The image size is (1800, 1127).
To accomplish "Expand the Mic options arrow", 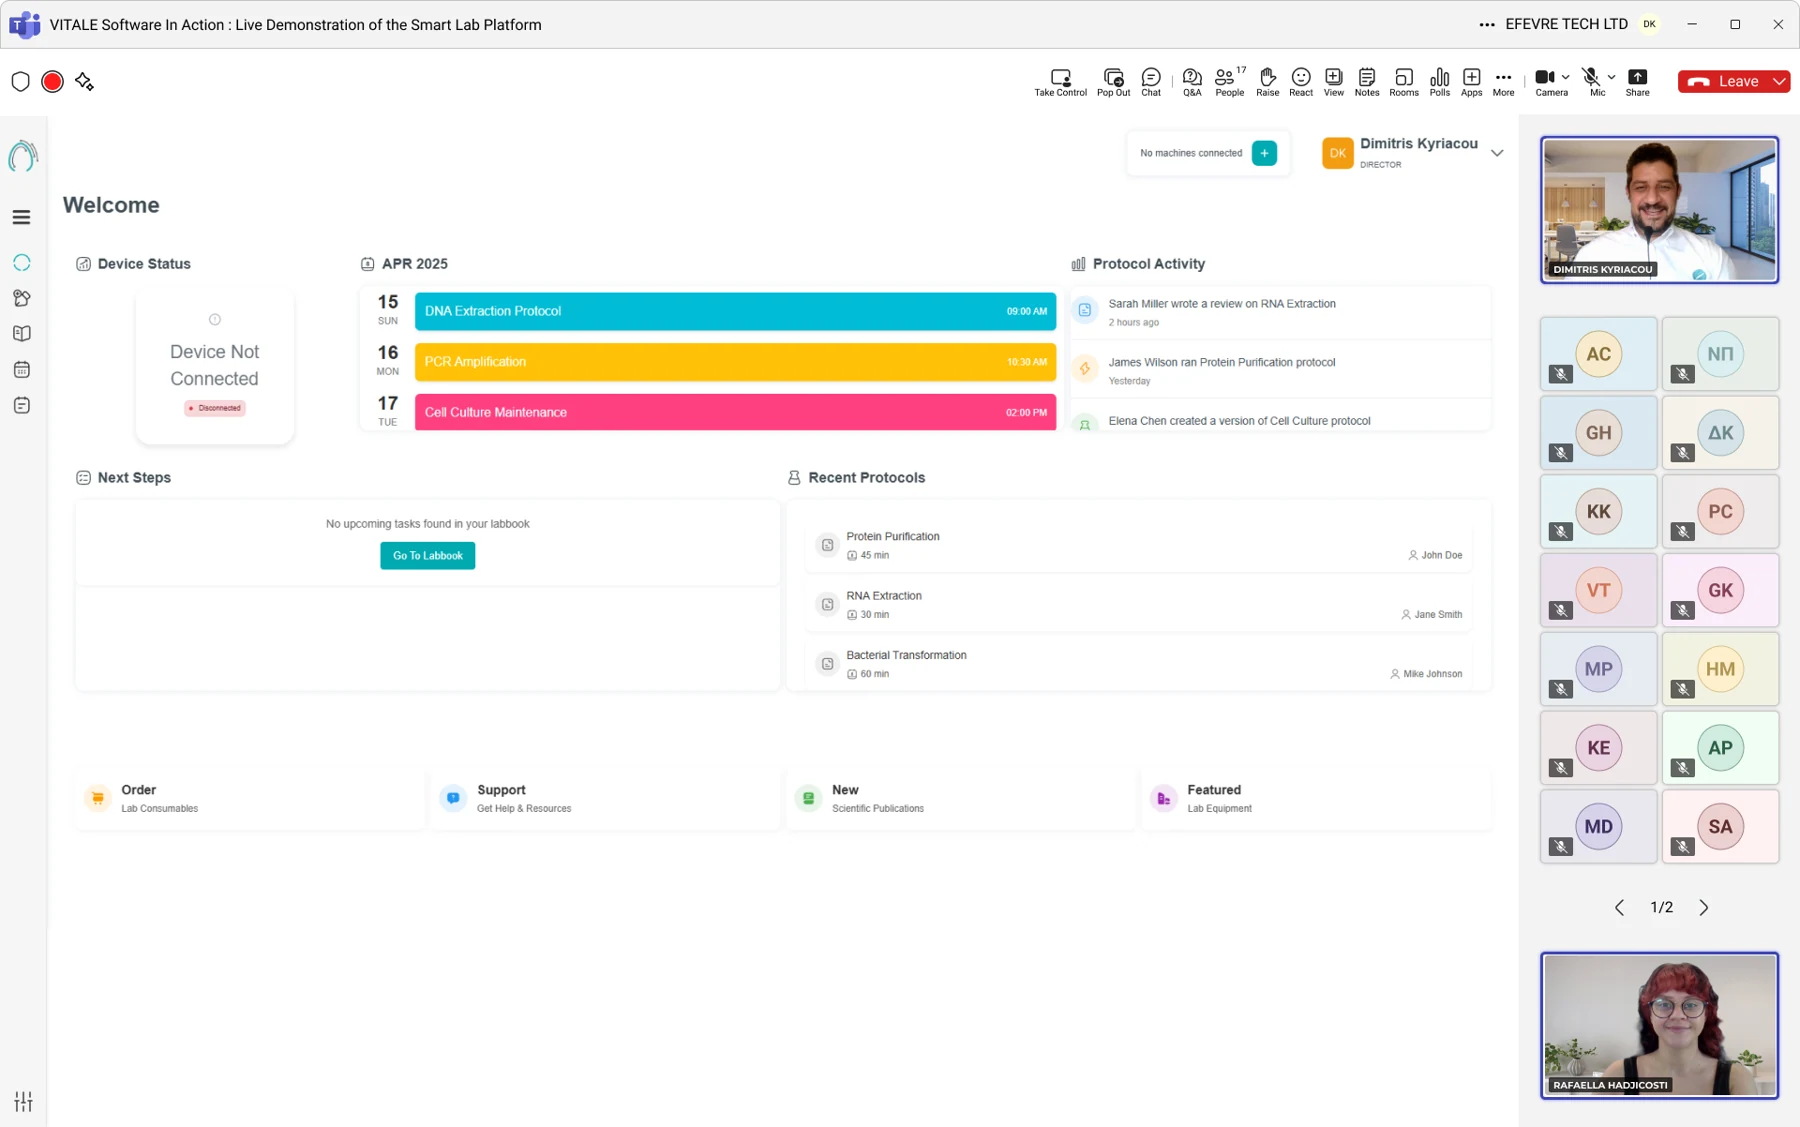I will (x=1612, y=77).
